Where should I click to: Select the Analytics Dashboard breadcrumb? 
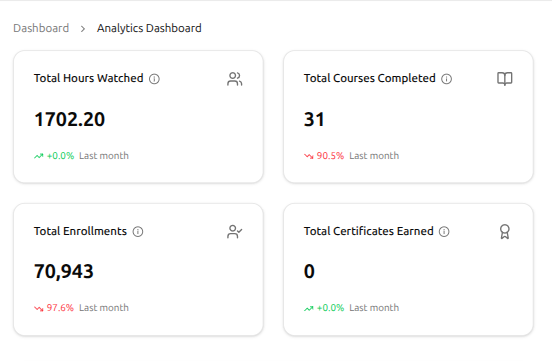coord(149,28)
